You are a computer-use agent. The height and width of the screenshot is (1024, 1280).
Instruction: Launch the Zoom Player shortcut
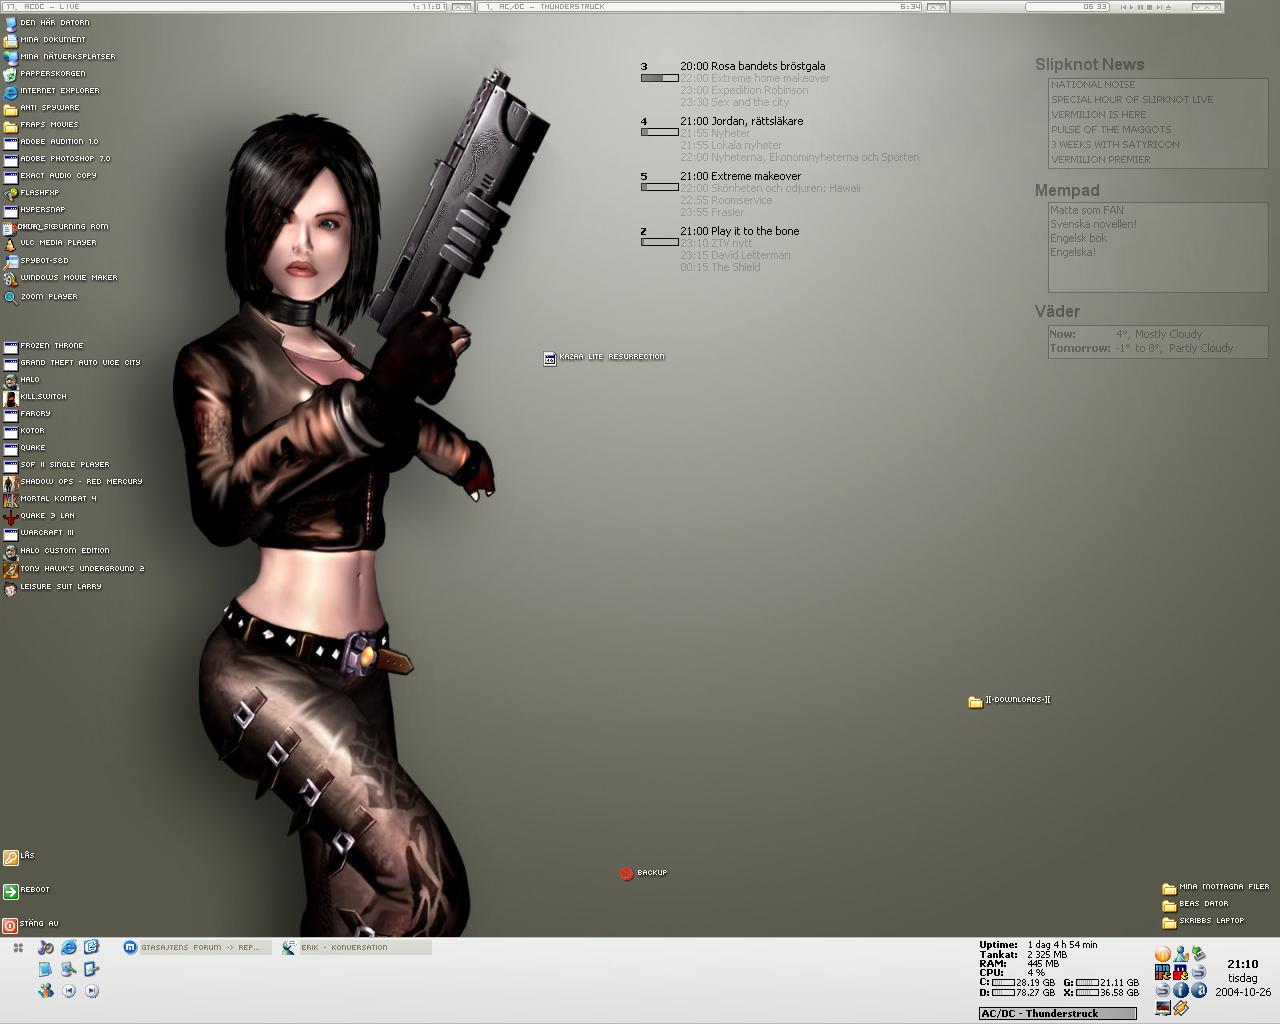point(41,297)
